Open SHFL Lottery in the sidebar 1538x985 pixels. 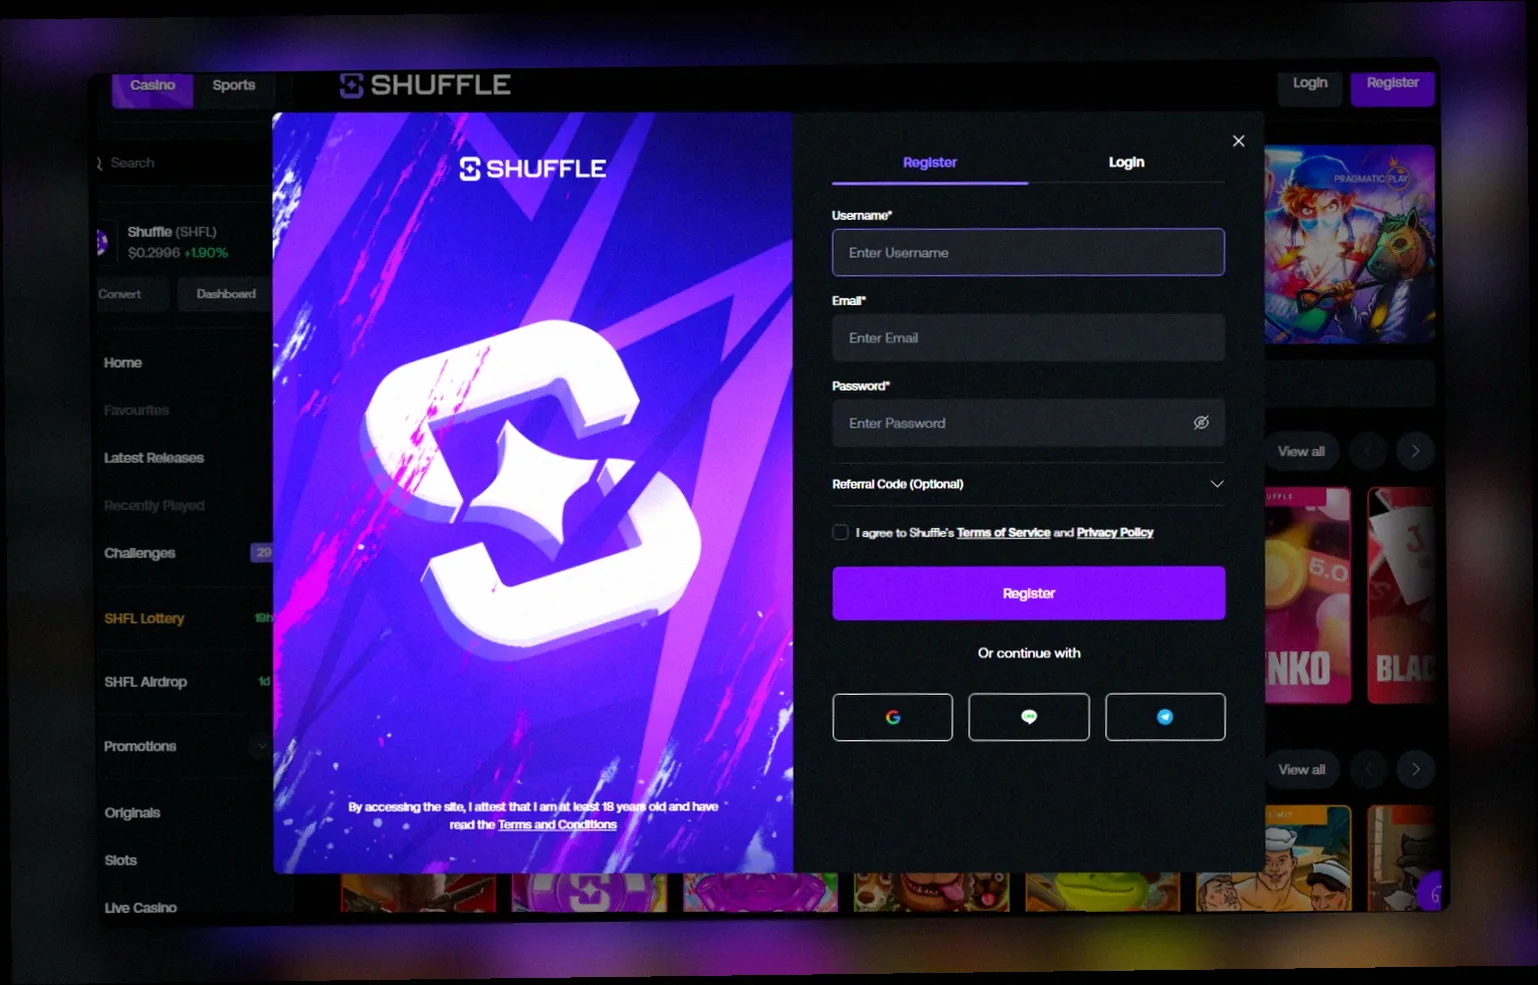tap(144, 619)
